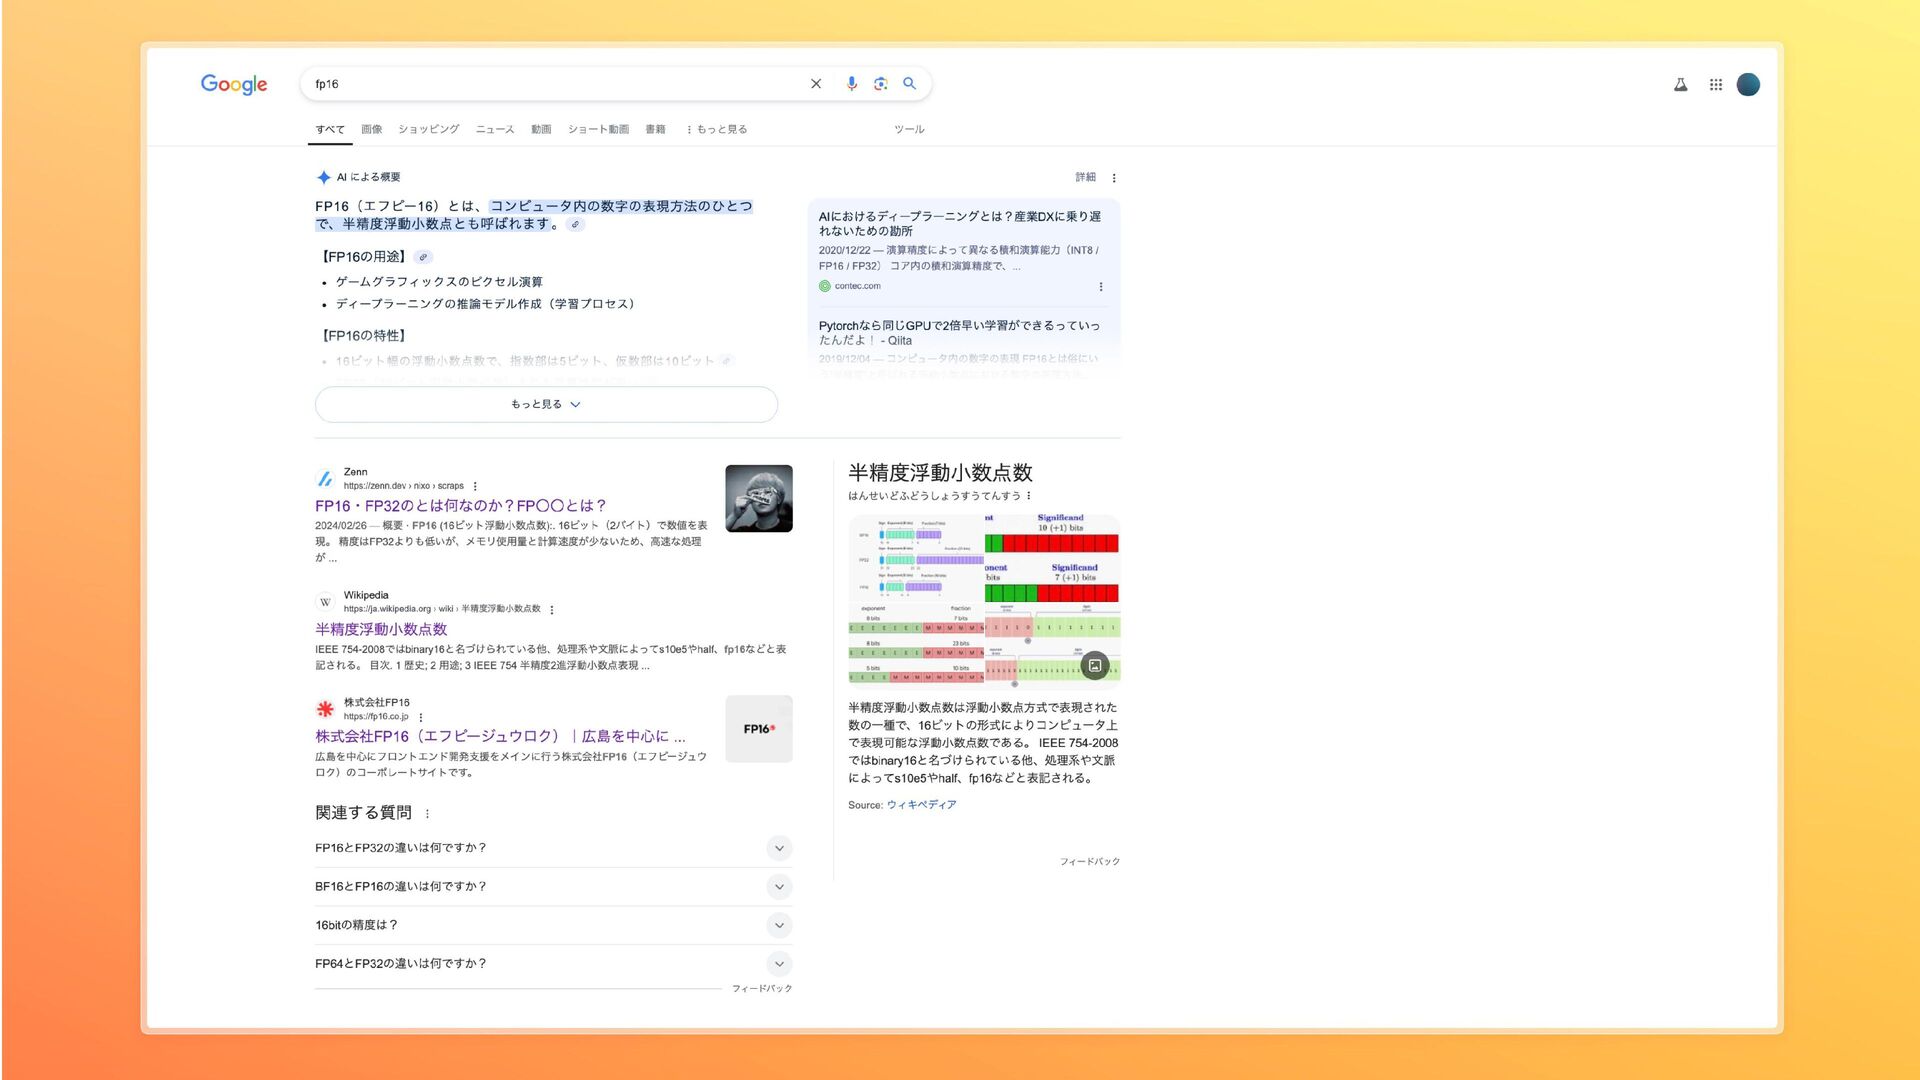The height and width of the screenshot is (1080, 1920).
Task: Open the FP16 logo result thumbnail
Action: click(759, 729)
